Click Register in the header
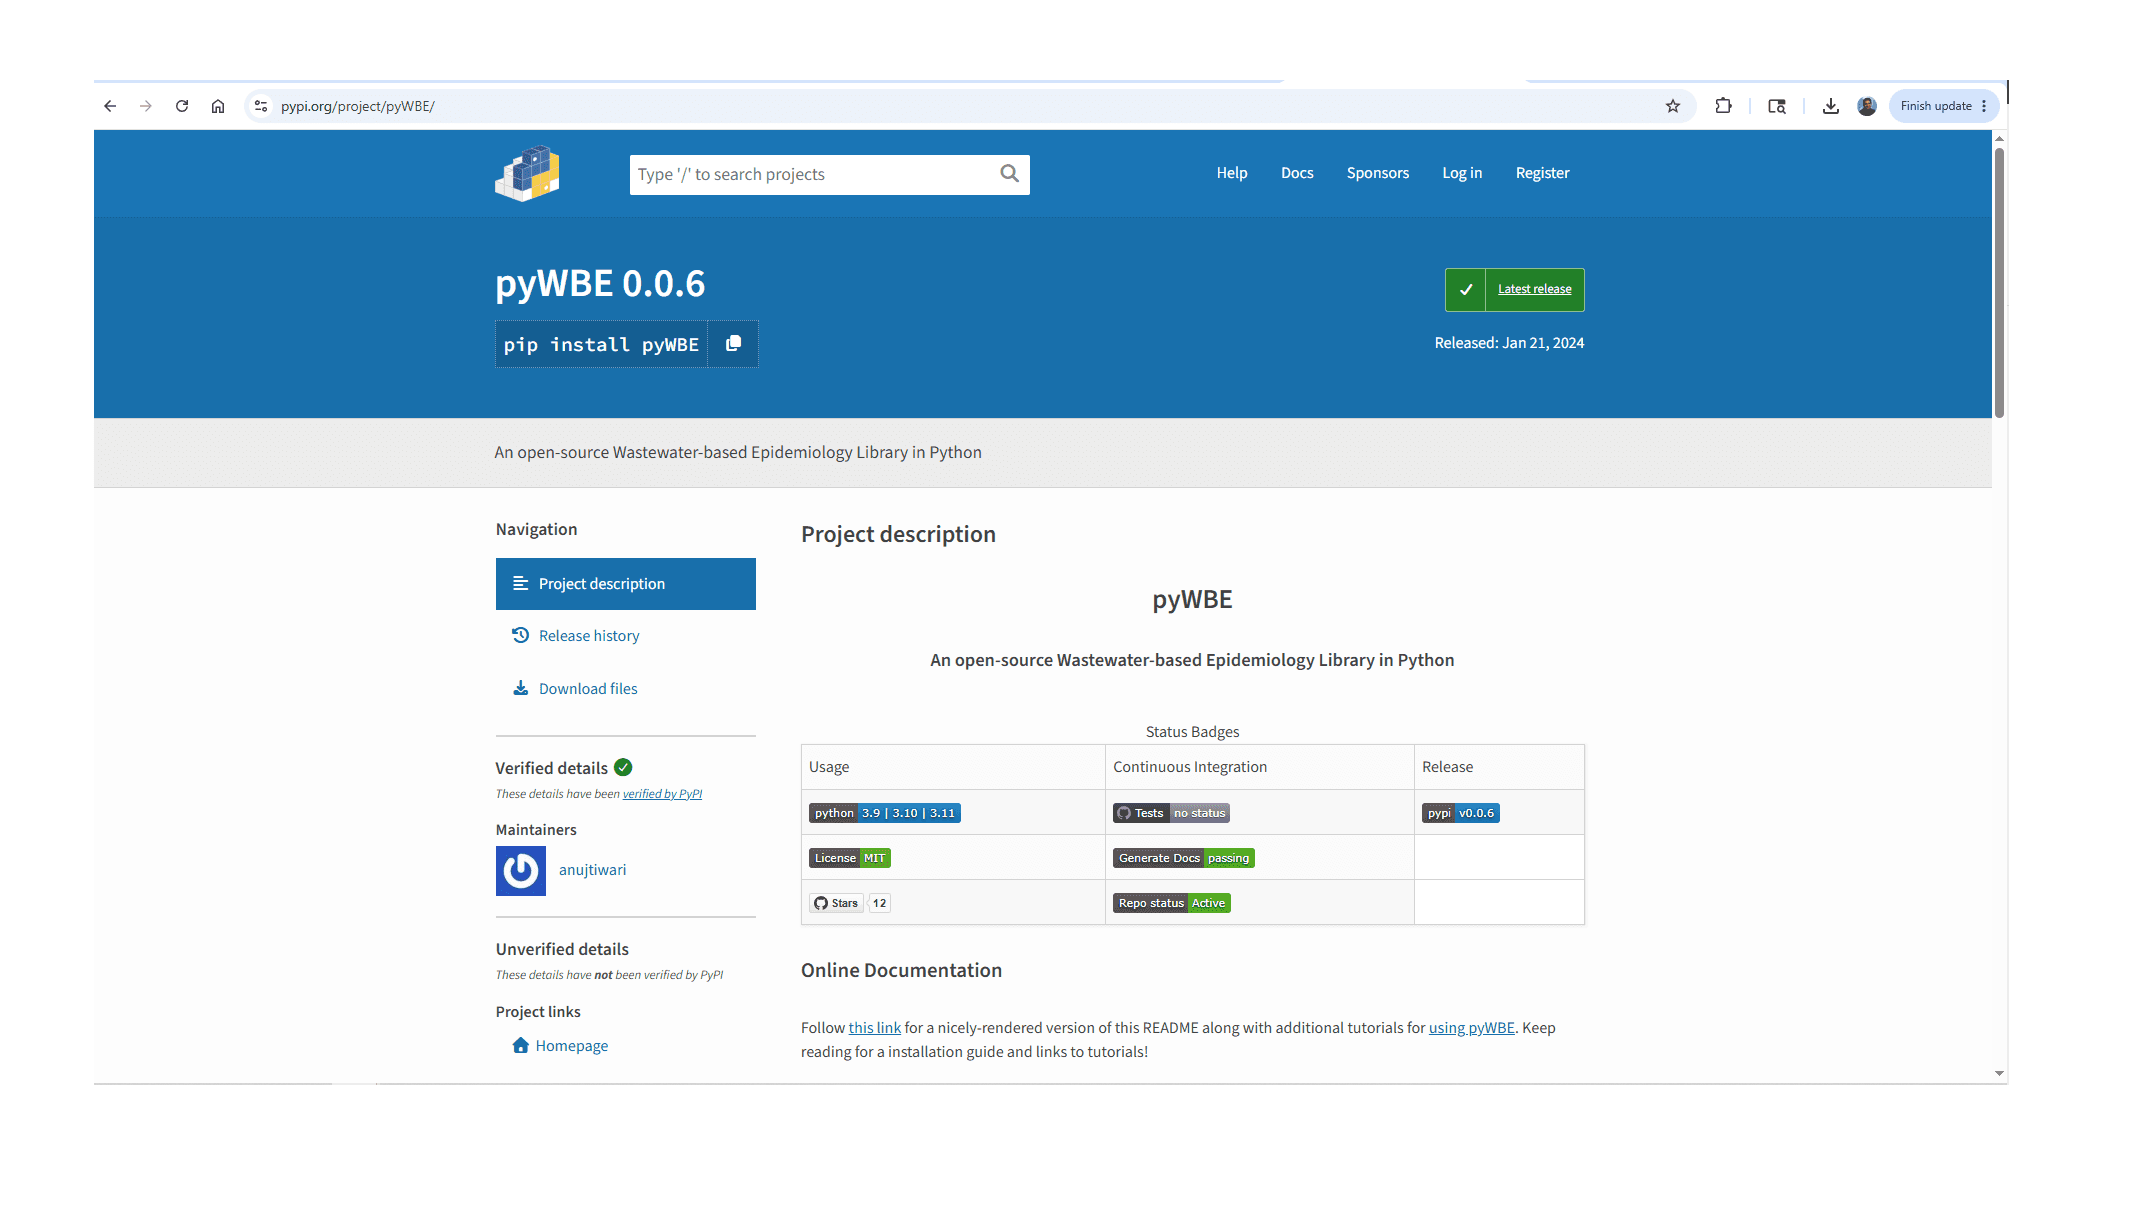 pyautogui.click(x=1542, y=173)
